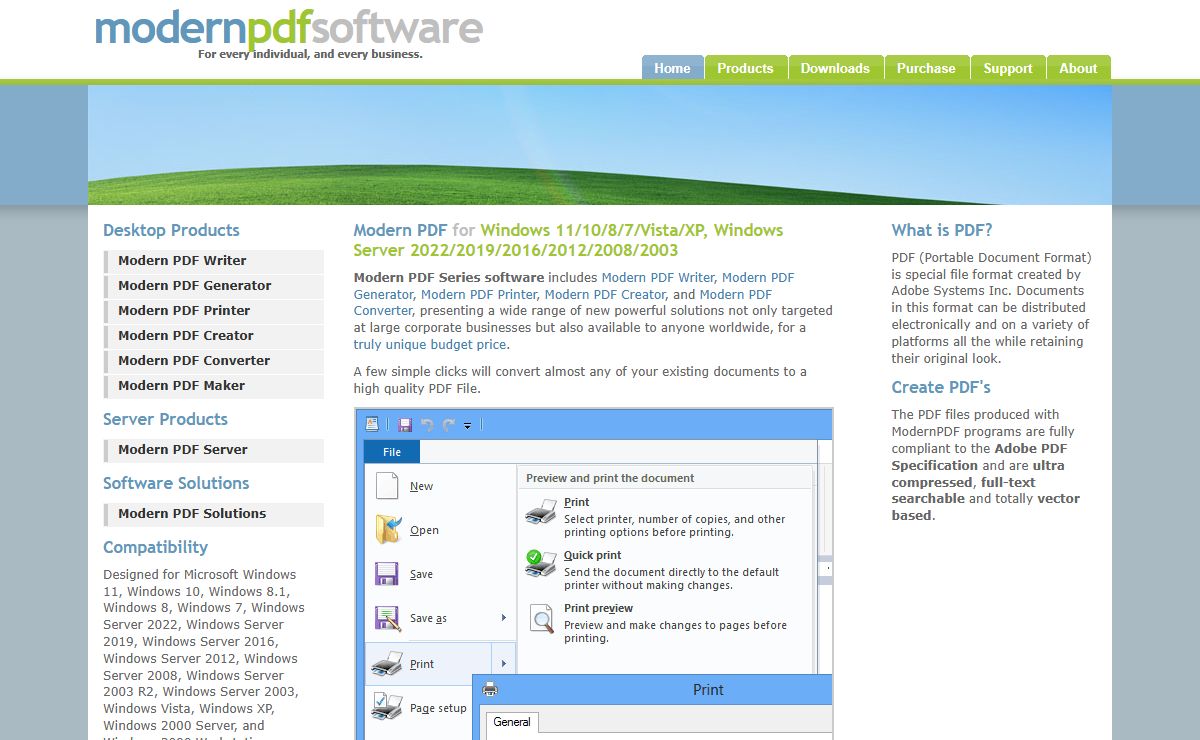Expand the Print submenu arrow in File menu
The height and width of the screenshot is (740, 1200).
[x=504, y=663]
